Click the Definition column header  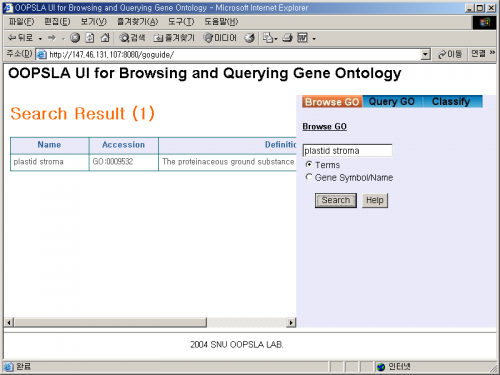click(x=228, y=145)
